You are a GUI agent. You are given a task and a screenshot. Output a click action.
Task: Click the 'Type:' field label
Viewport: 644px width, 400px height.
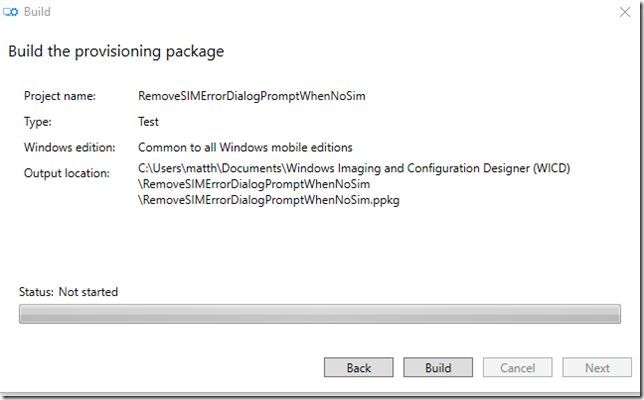(38, 122)
